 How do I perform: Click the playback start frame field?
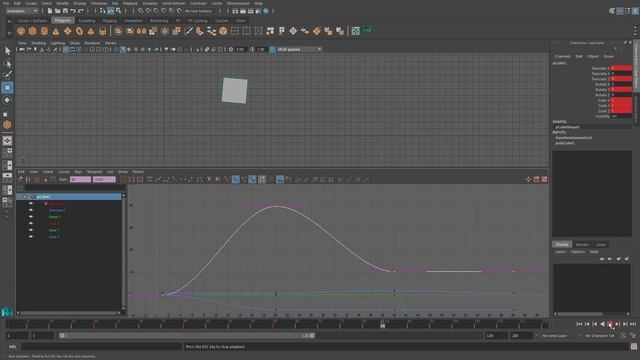coord(42,336)
